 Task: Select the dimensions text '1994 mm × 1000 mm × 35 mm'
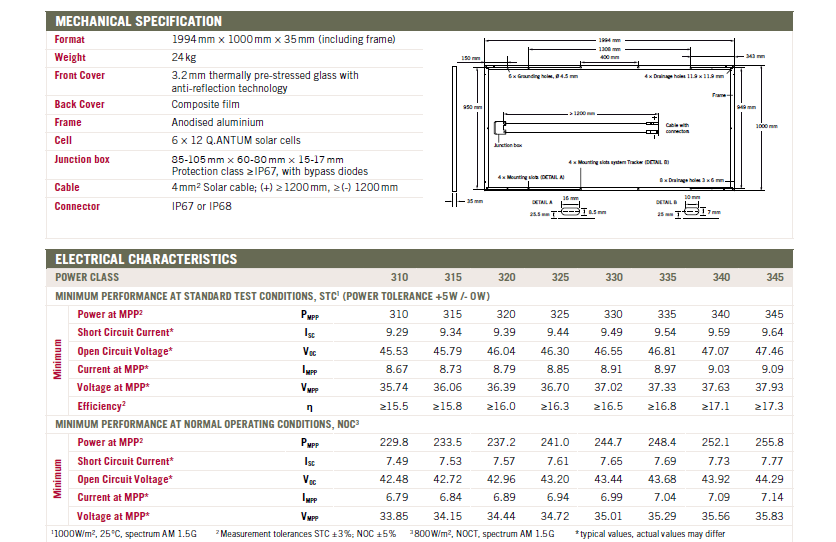(243, 39)
